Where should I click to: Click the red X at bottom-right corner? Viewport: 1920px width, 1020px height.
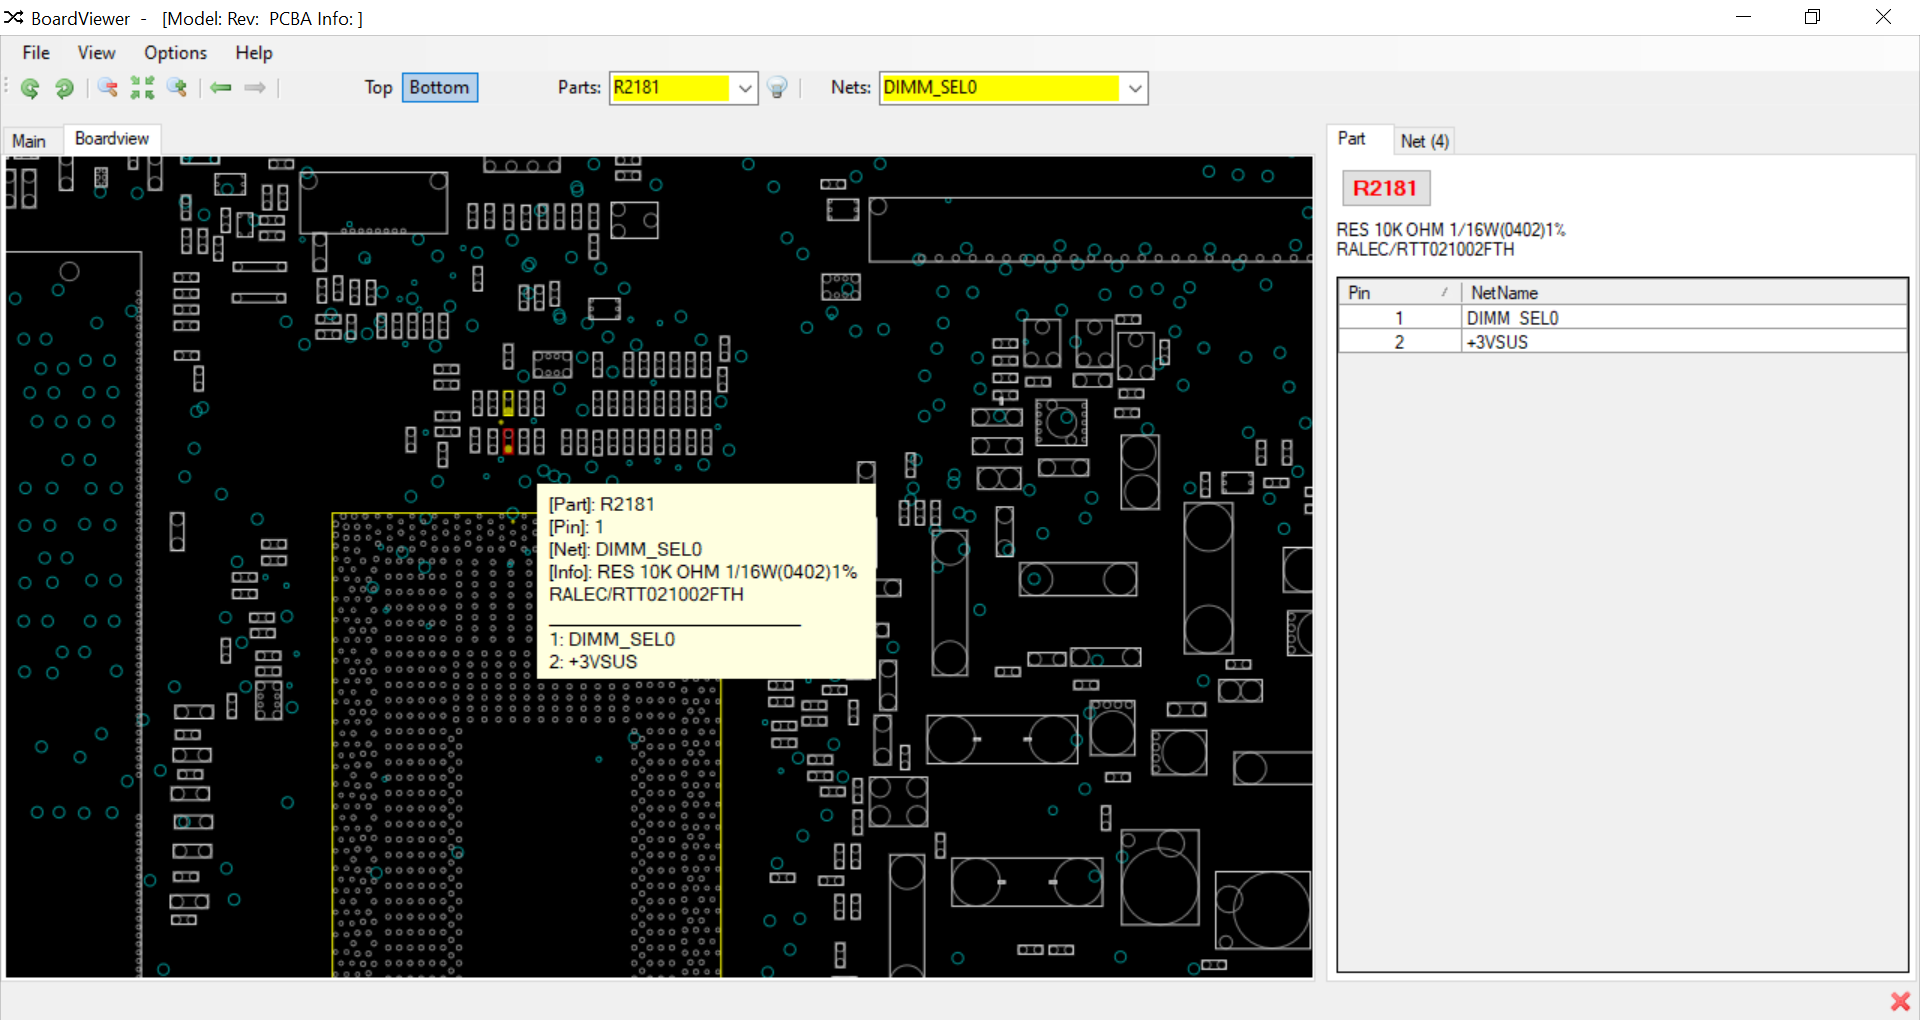1900,1001
